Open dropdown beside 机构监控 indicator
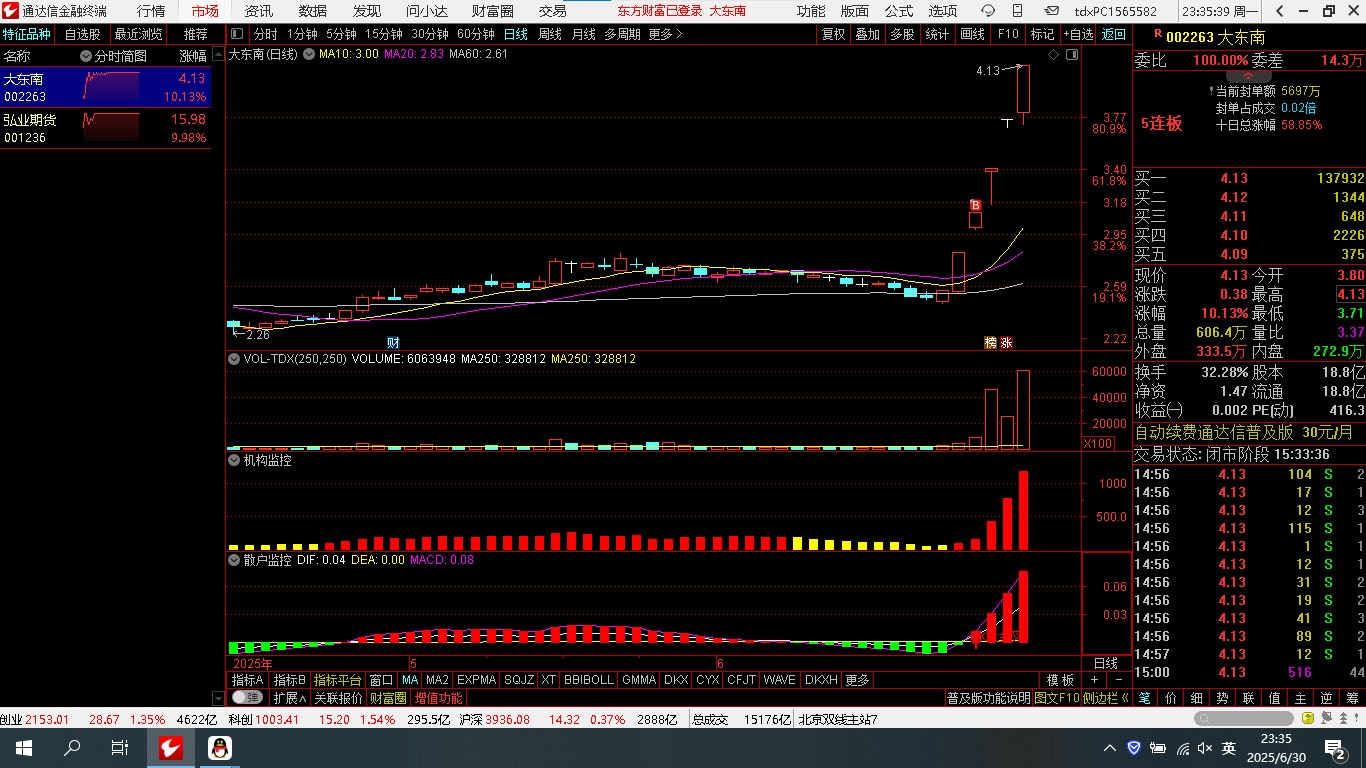This screenshot has width=1366, height=768. coord(234,461)
